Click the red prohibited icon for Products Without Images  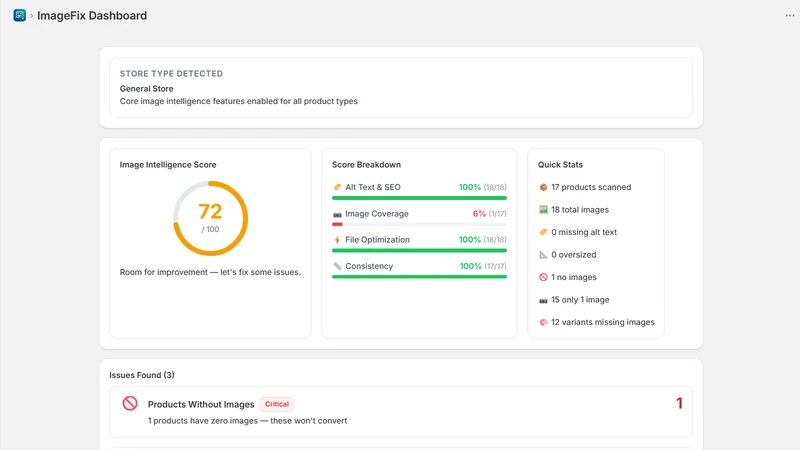(130, 404)
